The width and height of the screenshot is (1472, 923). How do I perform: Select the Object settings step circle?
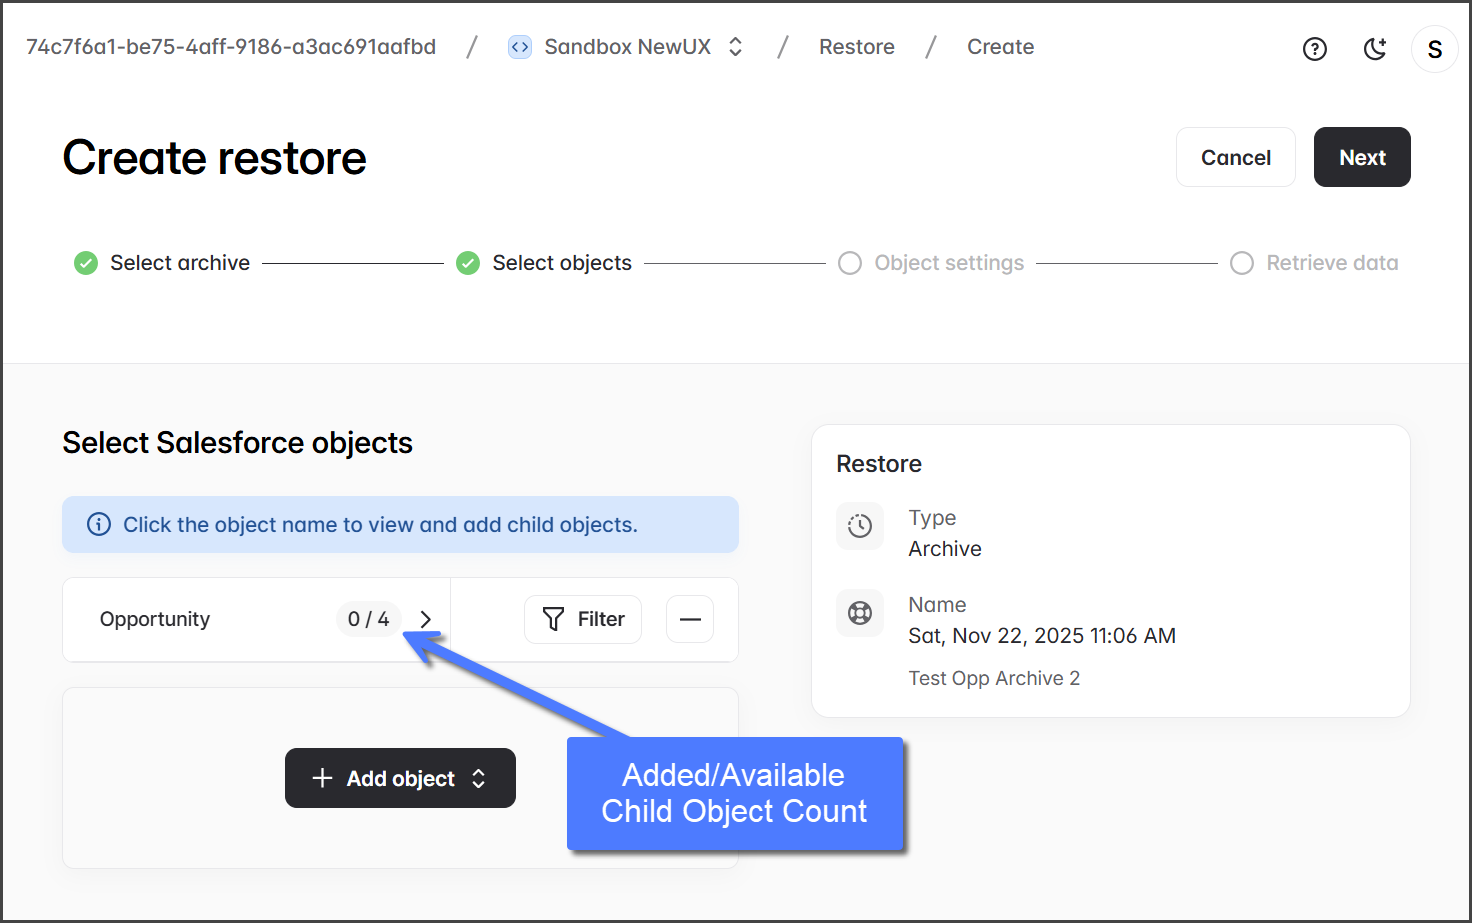tap(850, 263)
